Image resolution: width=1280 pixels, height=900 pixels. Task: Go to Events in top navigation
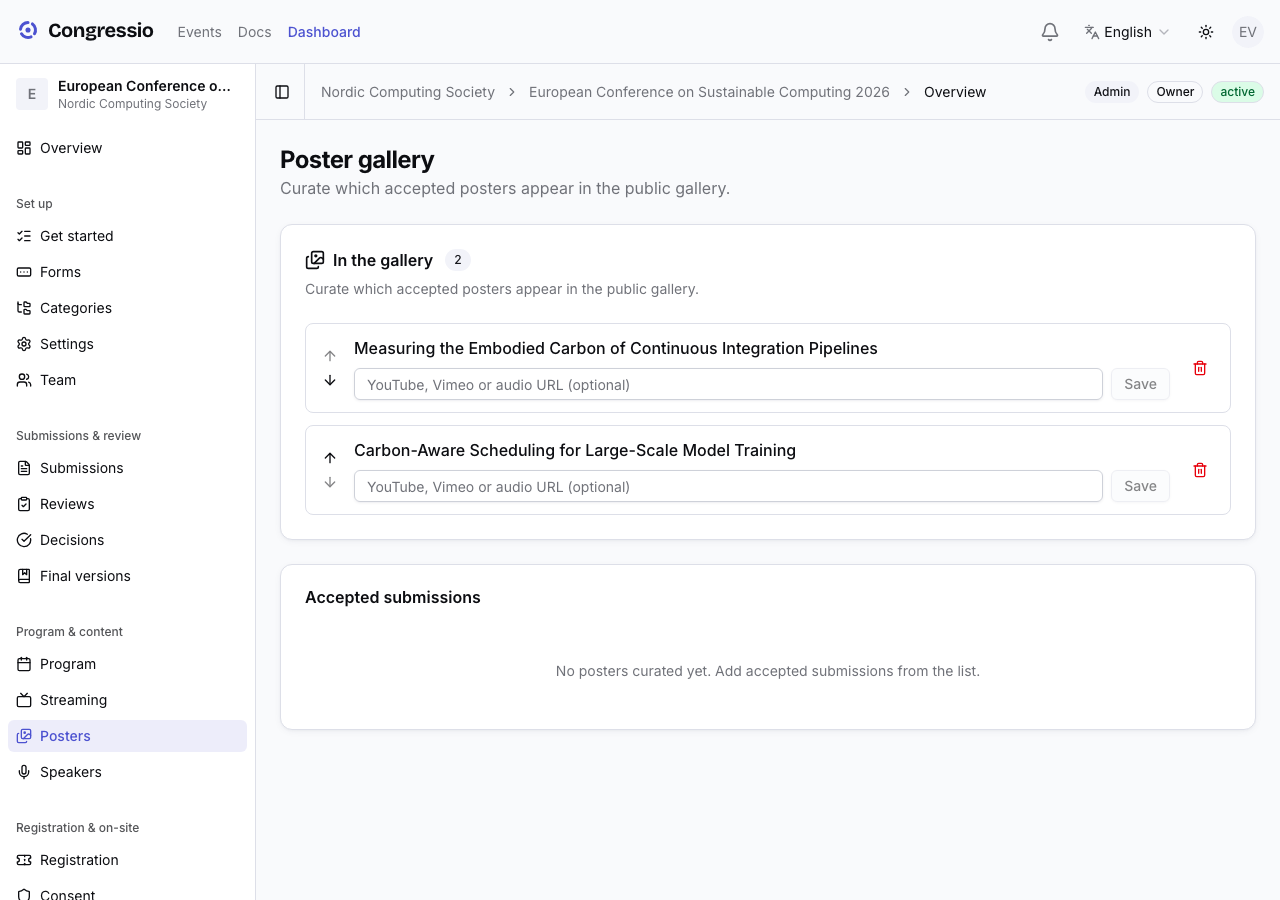tap(199, 32)
